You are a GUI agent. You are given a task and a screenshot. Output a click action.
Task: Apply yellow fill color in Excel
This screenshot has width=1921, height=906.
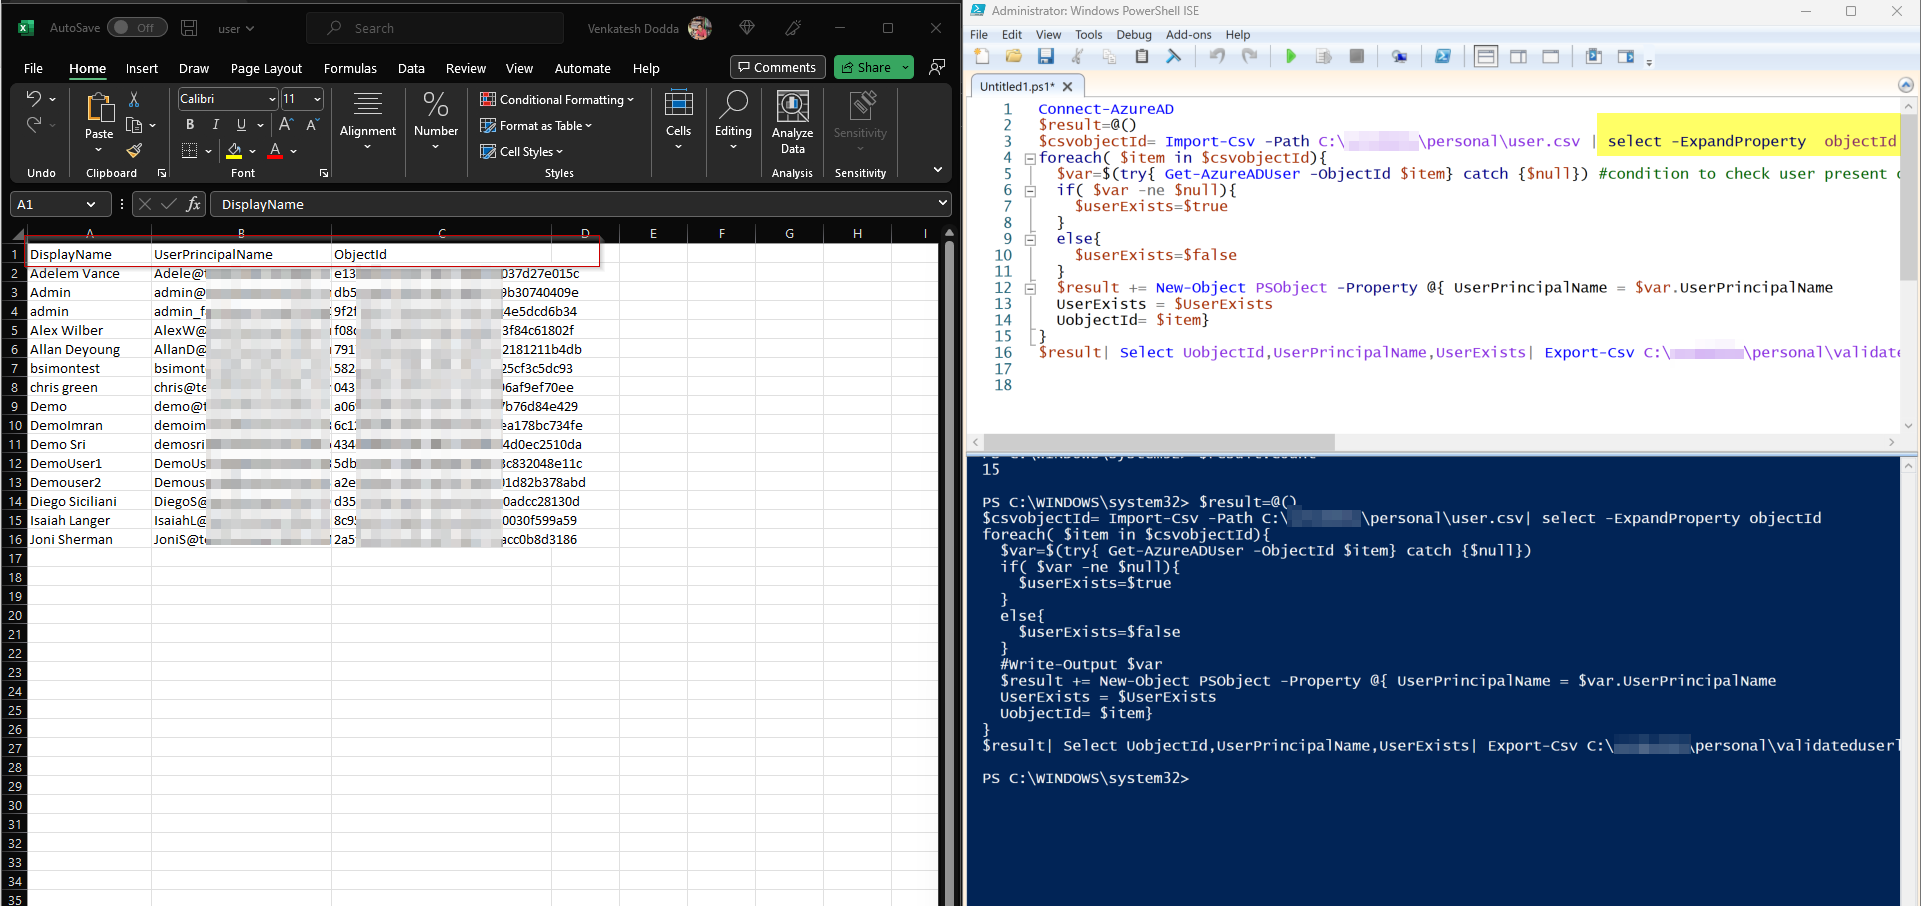[x=234, y=151]
